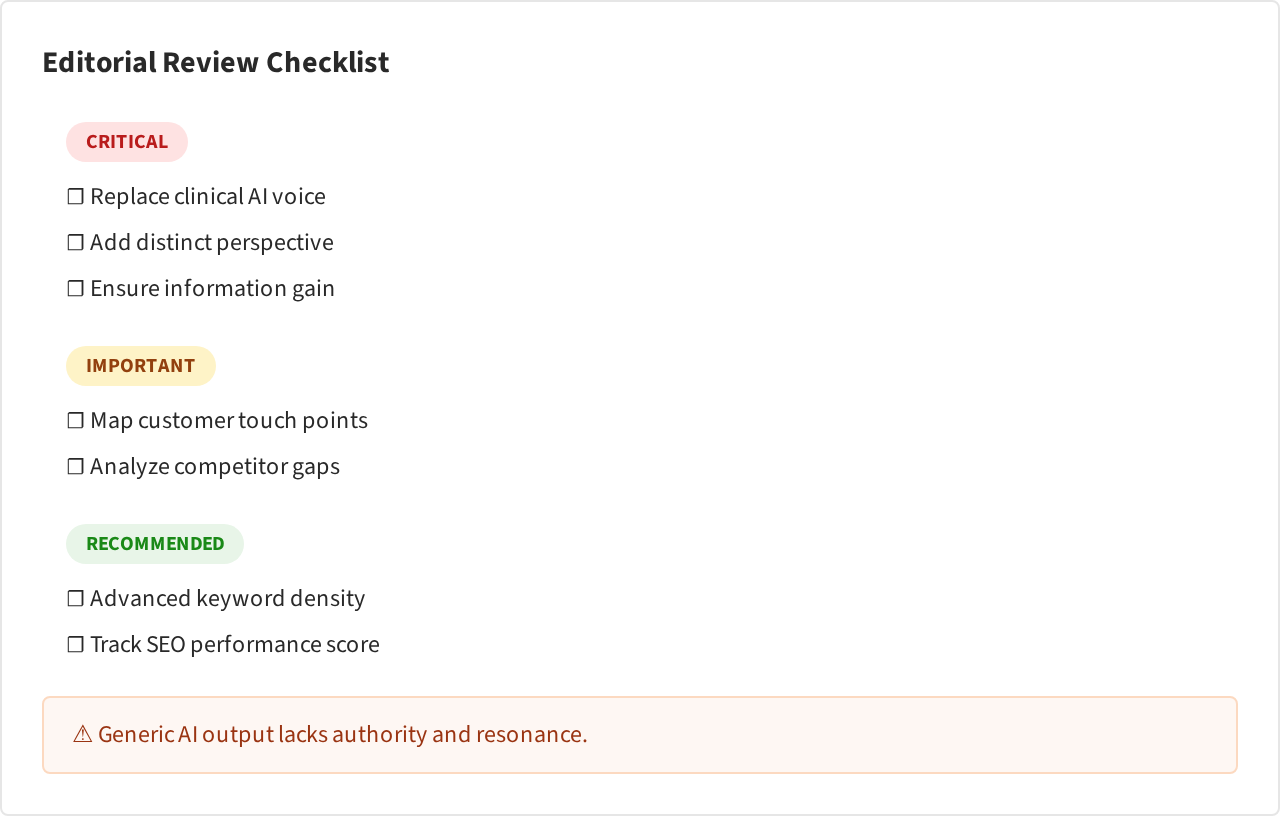Tick the Track SEO performance score checkbox
Image resolution: width=1280 pixels, height=816 pixels.
coord(75,645)
